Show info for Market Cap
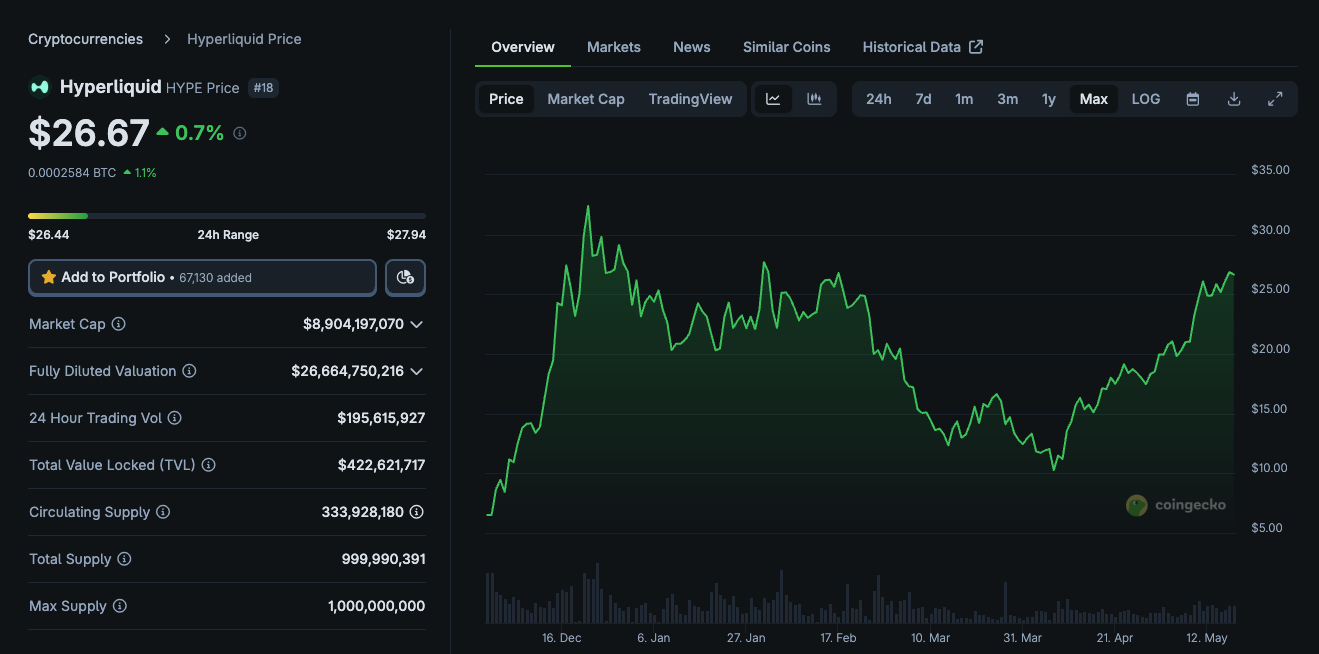Image resolution: width=1319 pixels, height=654 pixels. pyautogui.click(x=119, y=324)
